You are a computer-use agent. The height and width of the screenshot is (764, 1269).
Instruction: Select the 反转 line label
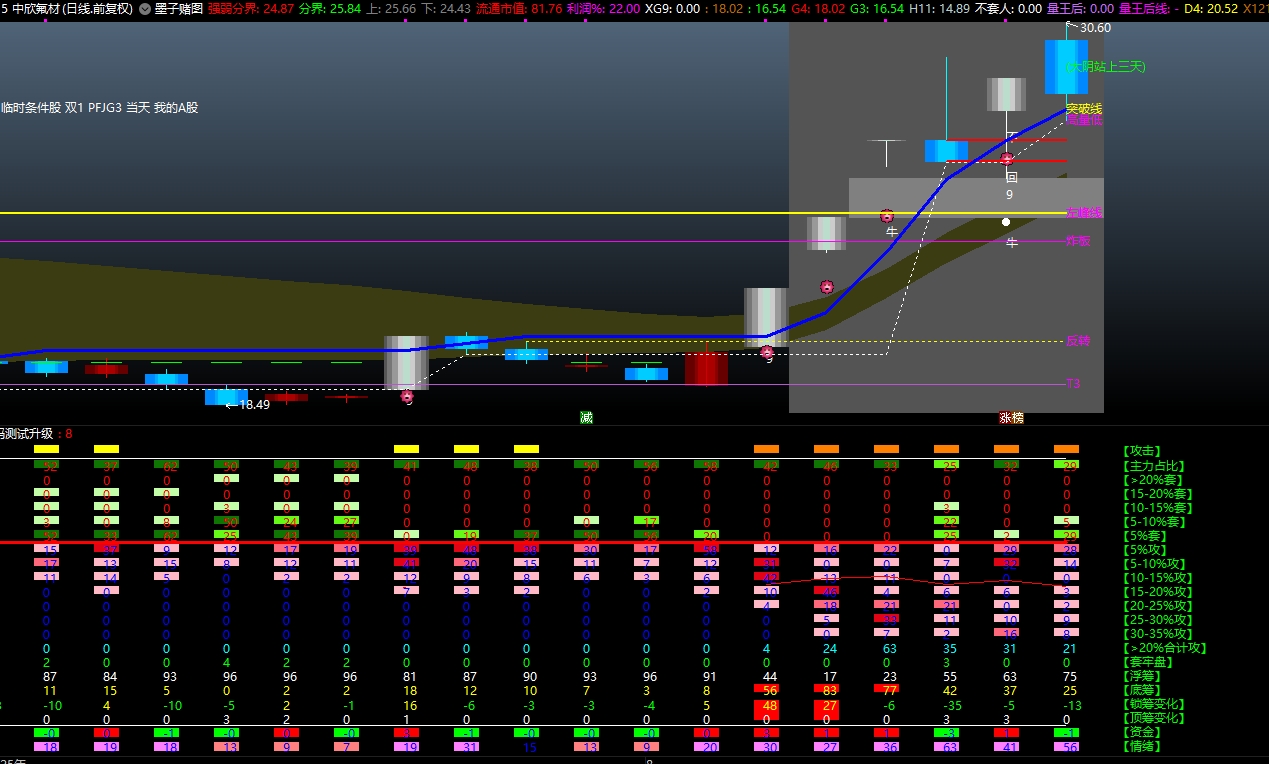click(x=1078, y=341)
